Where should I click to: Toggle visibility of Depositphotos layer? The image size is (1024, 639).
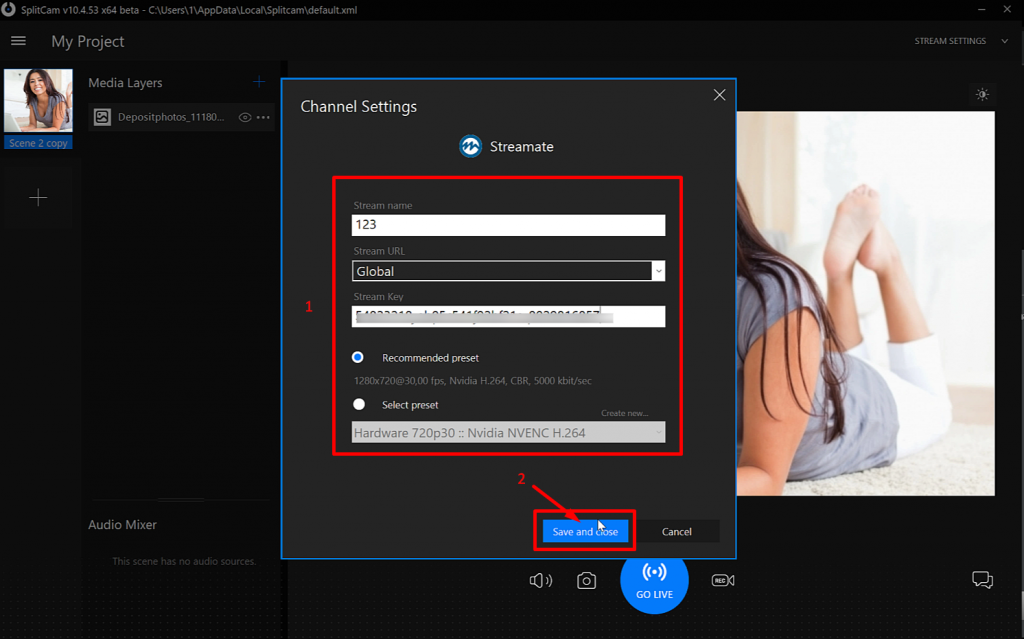click(245, 118)
